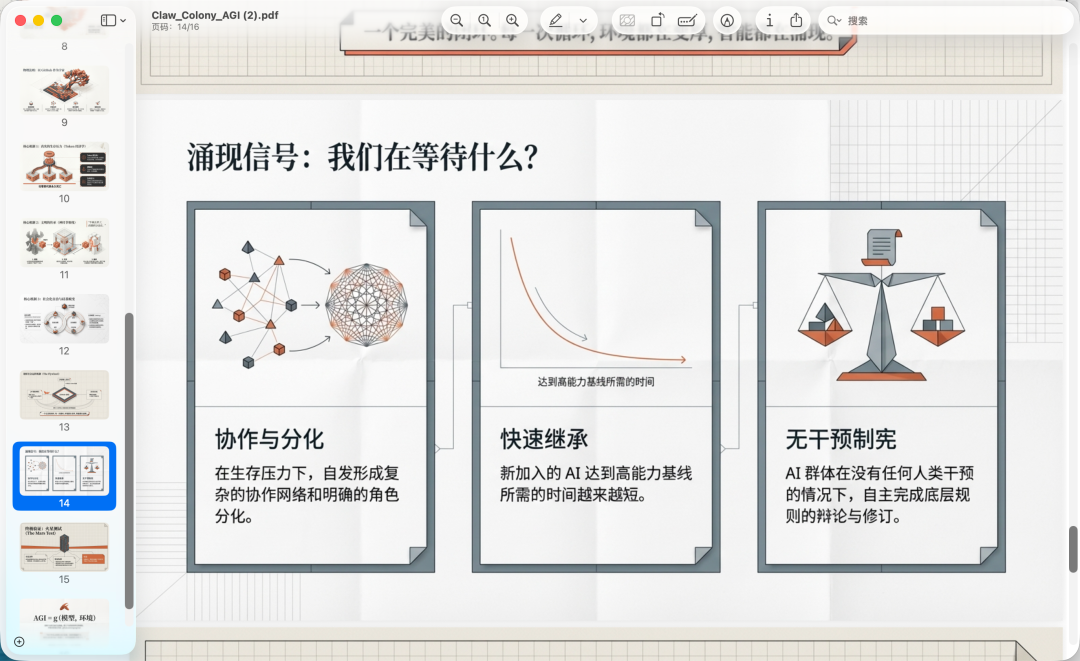Click the sidebar thumbnail scrollbar
The width and height of the screenshot is (1080, 661).
coord(128,461)
